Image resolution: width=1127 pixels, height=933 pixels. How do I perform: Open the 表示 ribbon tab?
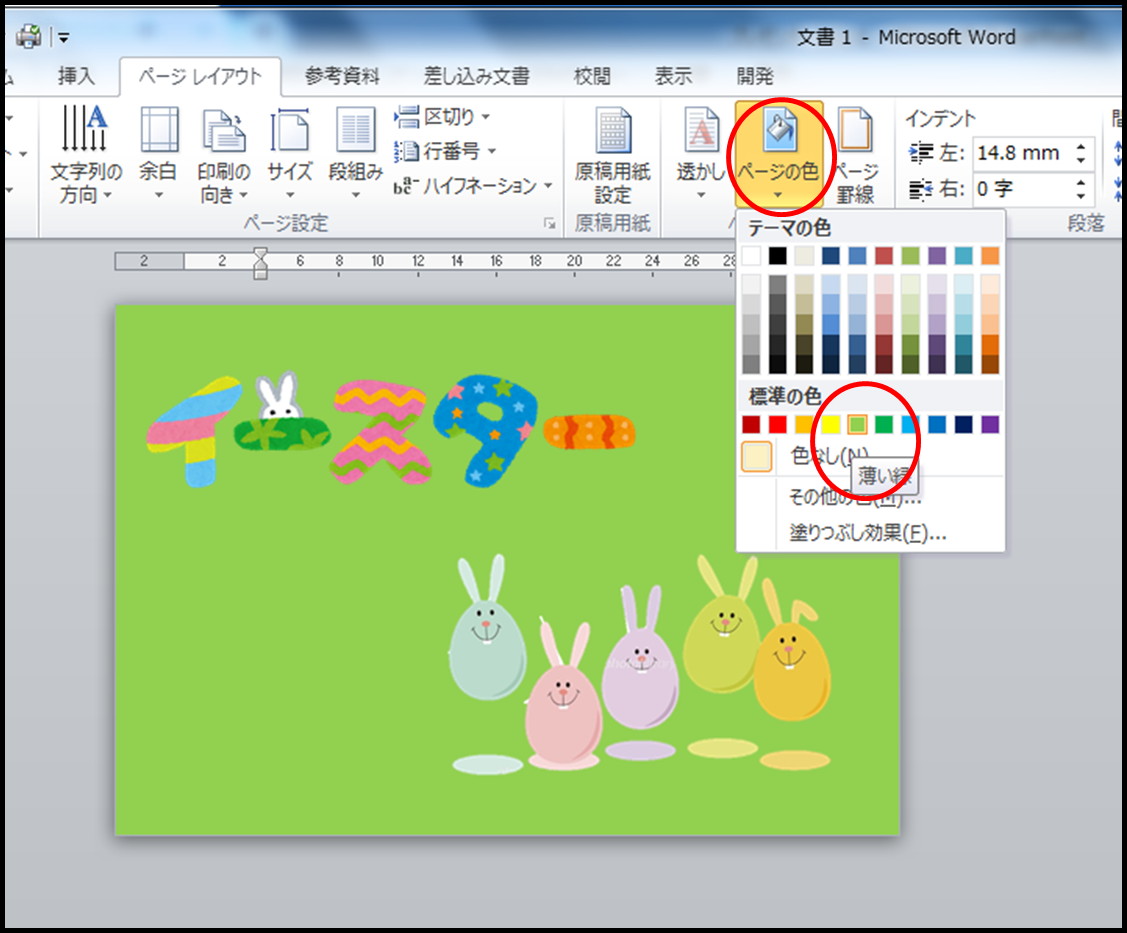tap(673, 76)
